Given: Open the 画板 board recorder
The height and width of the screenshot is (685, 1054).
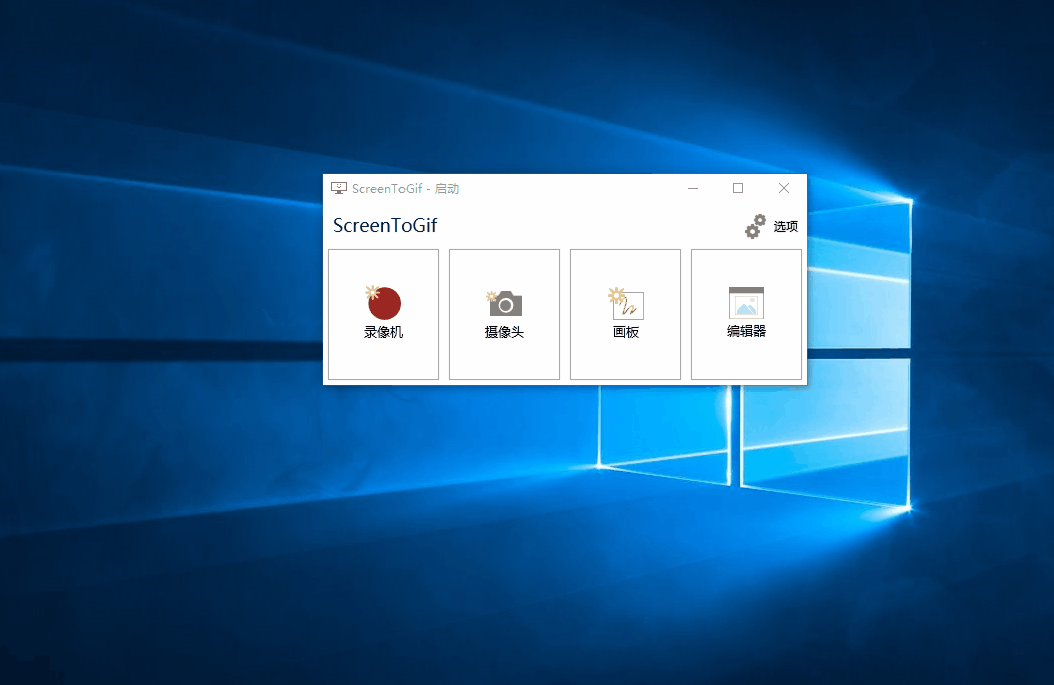Looking at the screenshot, I should 625,314.
